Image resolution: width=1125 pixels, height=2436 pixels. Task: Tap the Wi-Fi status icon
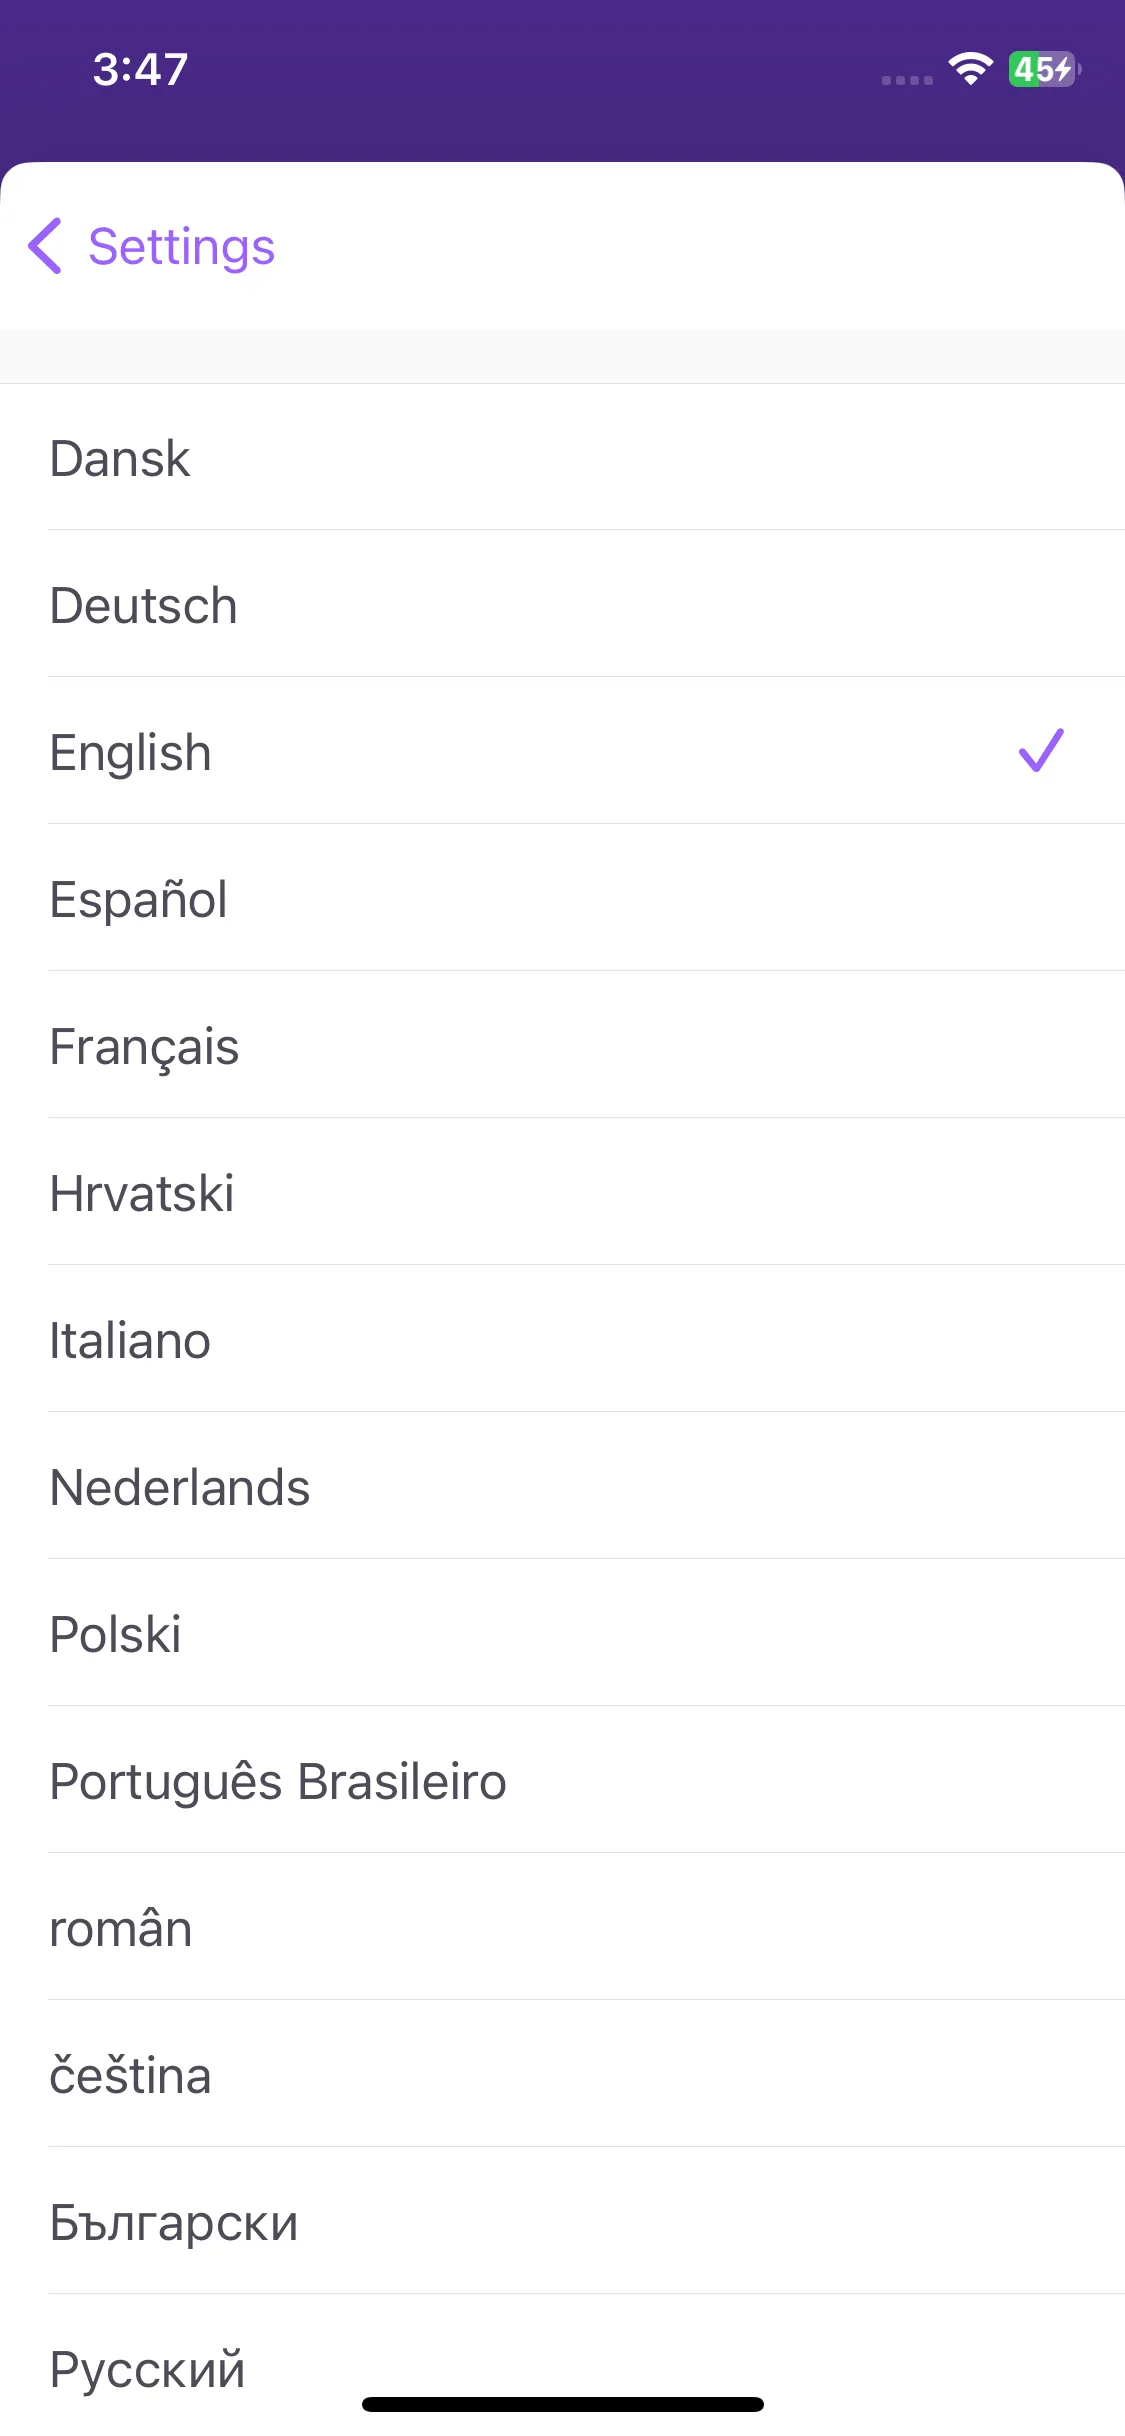point(970,68)
